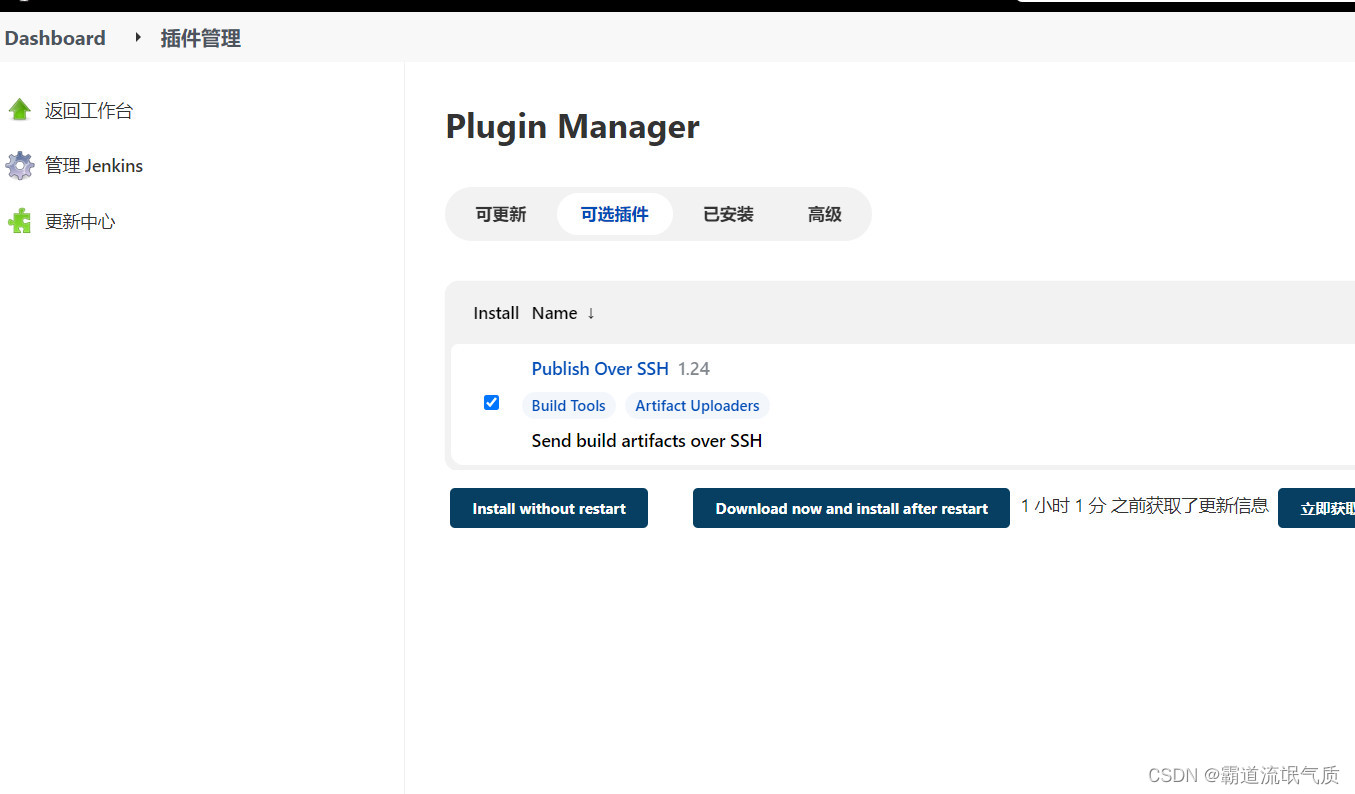Sort the plugin list by Name column
The width and height of the screenshot is (1355, 794).
pyautogui.click(x=564, y=313)
